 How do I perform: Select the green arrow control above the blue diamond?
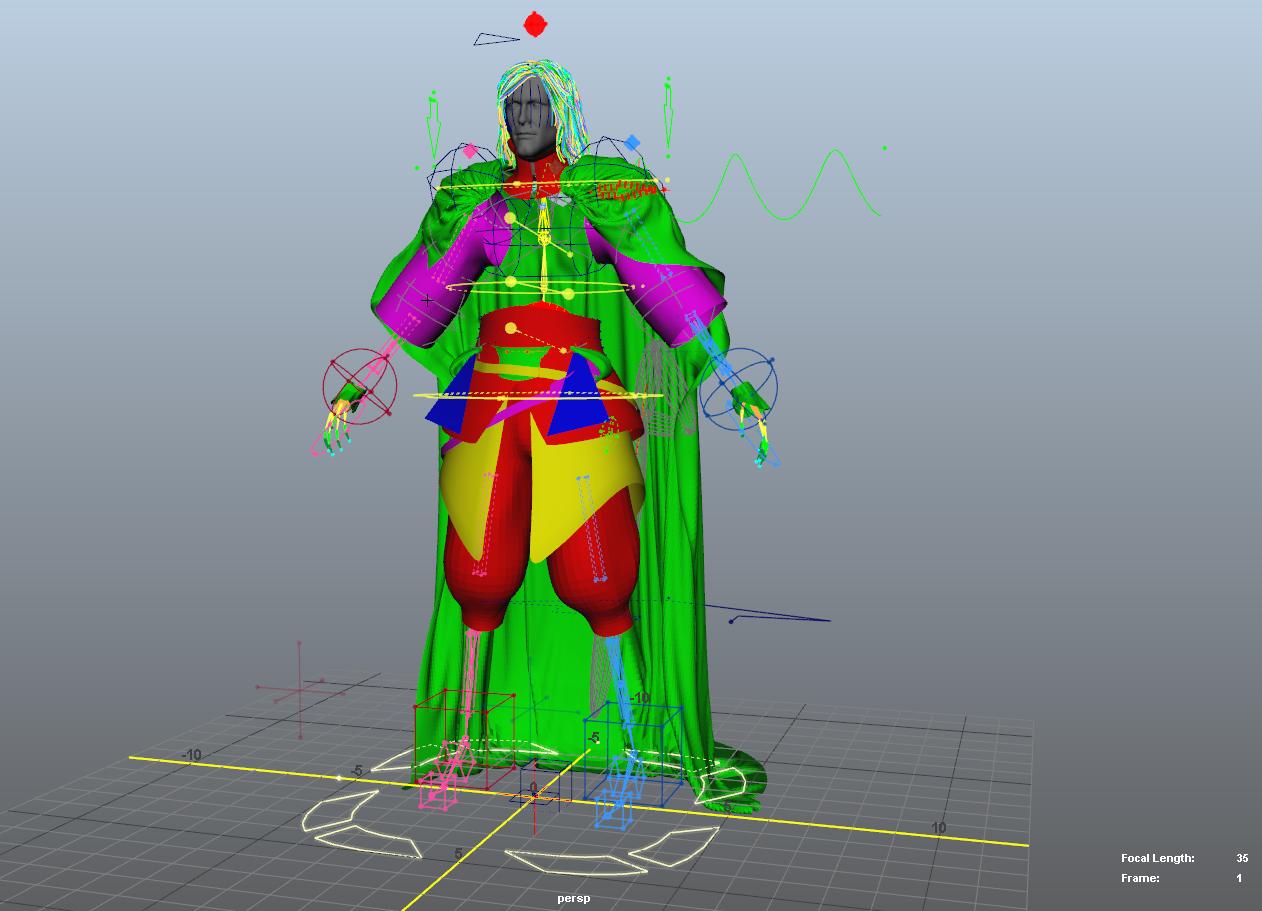(668, 116)
